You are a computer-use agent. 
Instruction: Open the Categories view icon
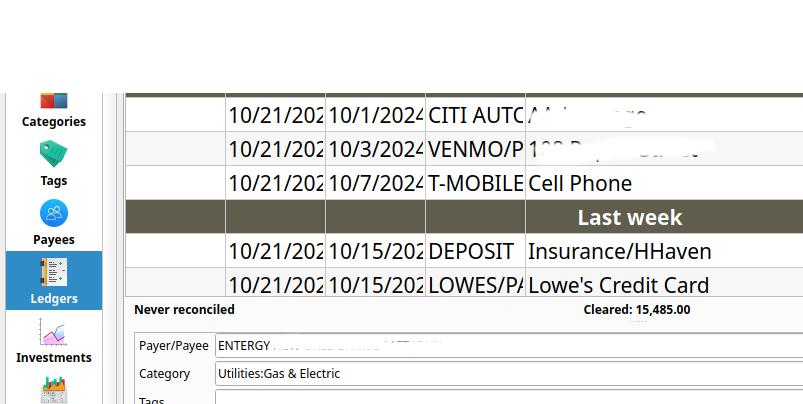click(54, 110)
